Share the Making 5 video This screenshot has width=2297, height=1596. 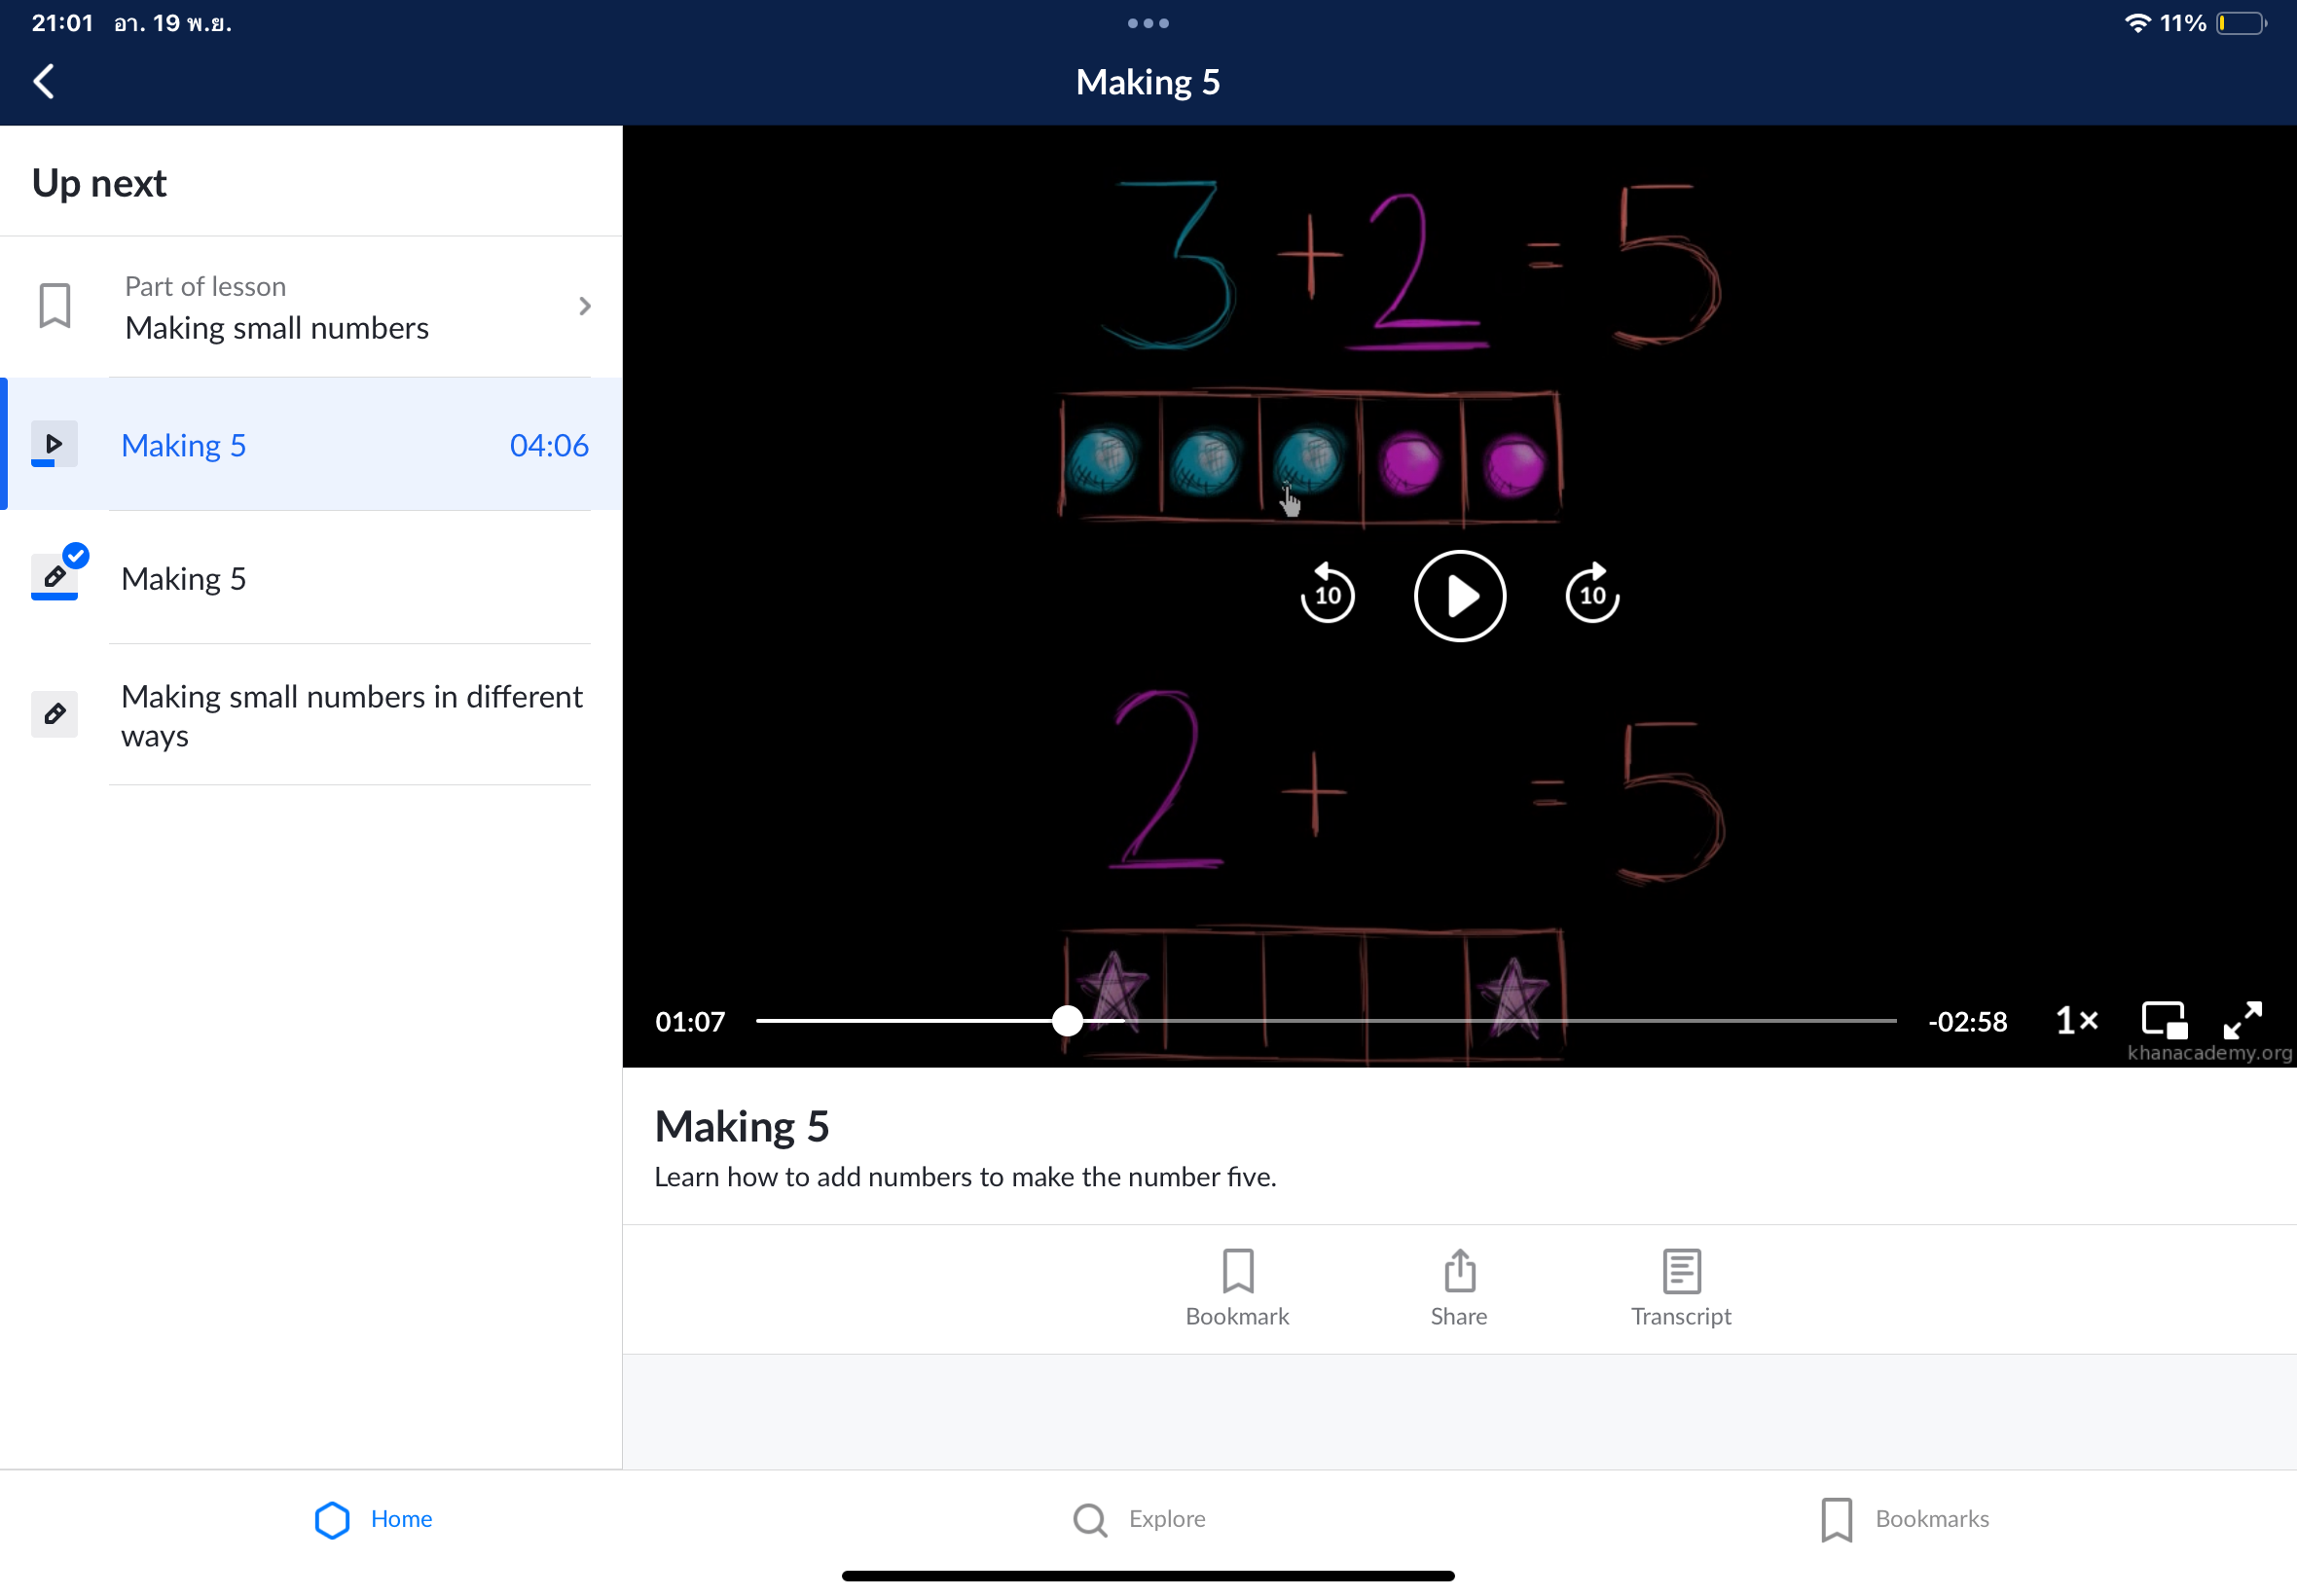click(x=1459, y=1288)
